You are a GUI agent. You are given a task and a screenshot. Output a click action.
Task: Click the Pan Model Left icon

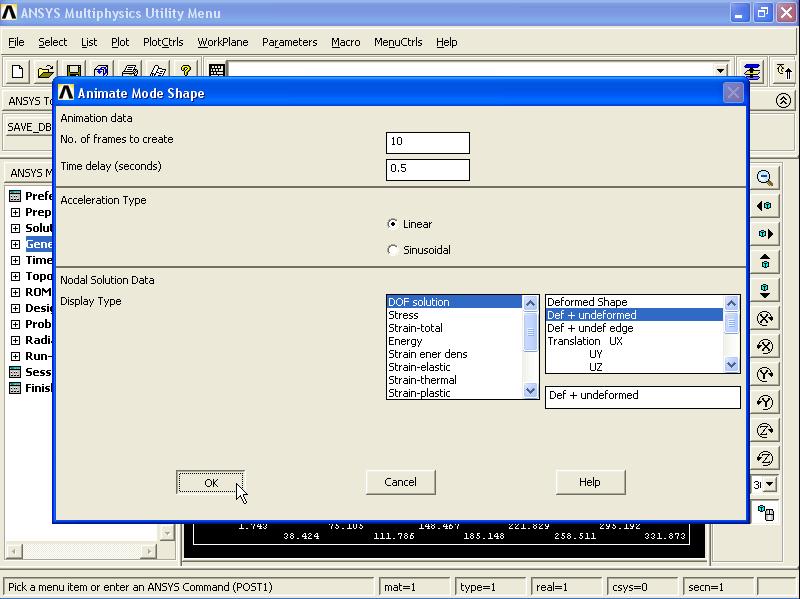764,206
